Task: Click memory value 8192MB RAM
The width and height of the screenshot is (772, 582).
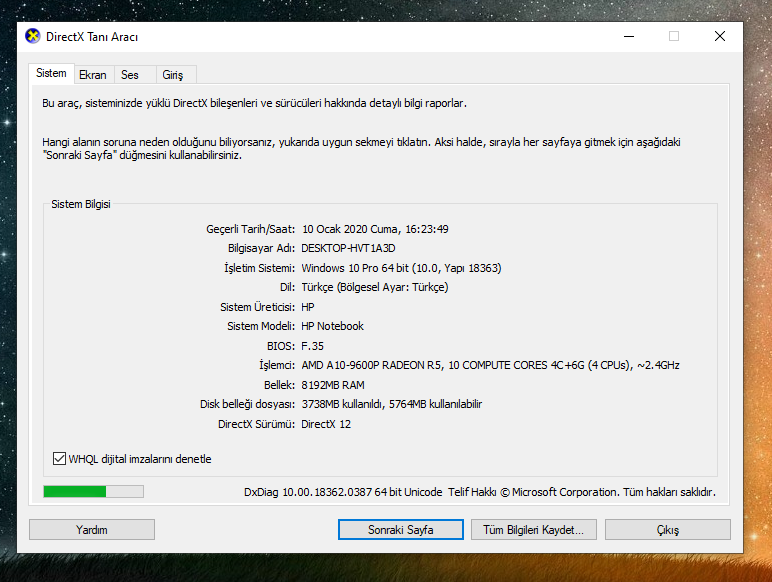Action: (333, 385)
